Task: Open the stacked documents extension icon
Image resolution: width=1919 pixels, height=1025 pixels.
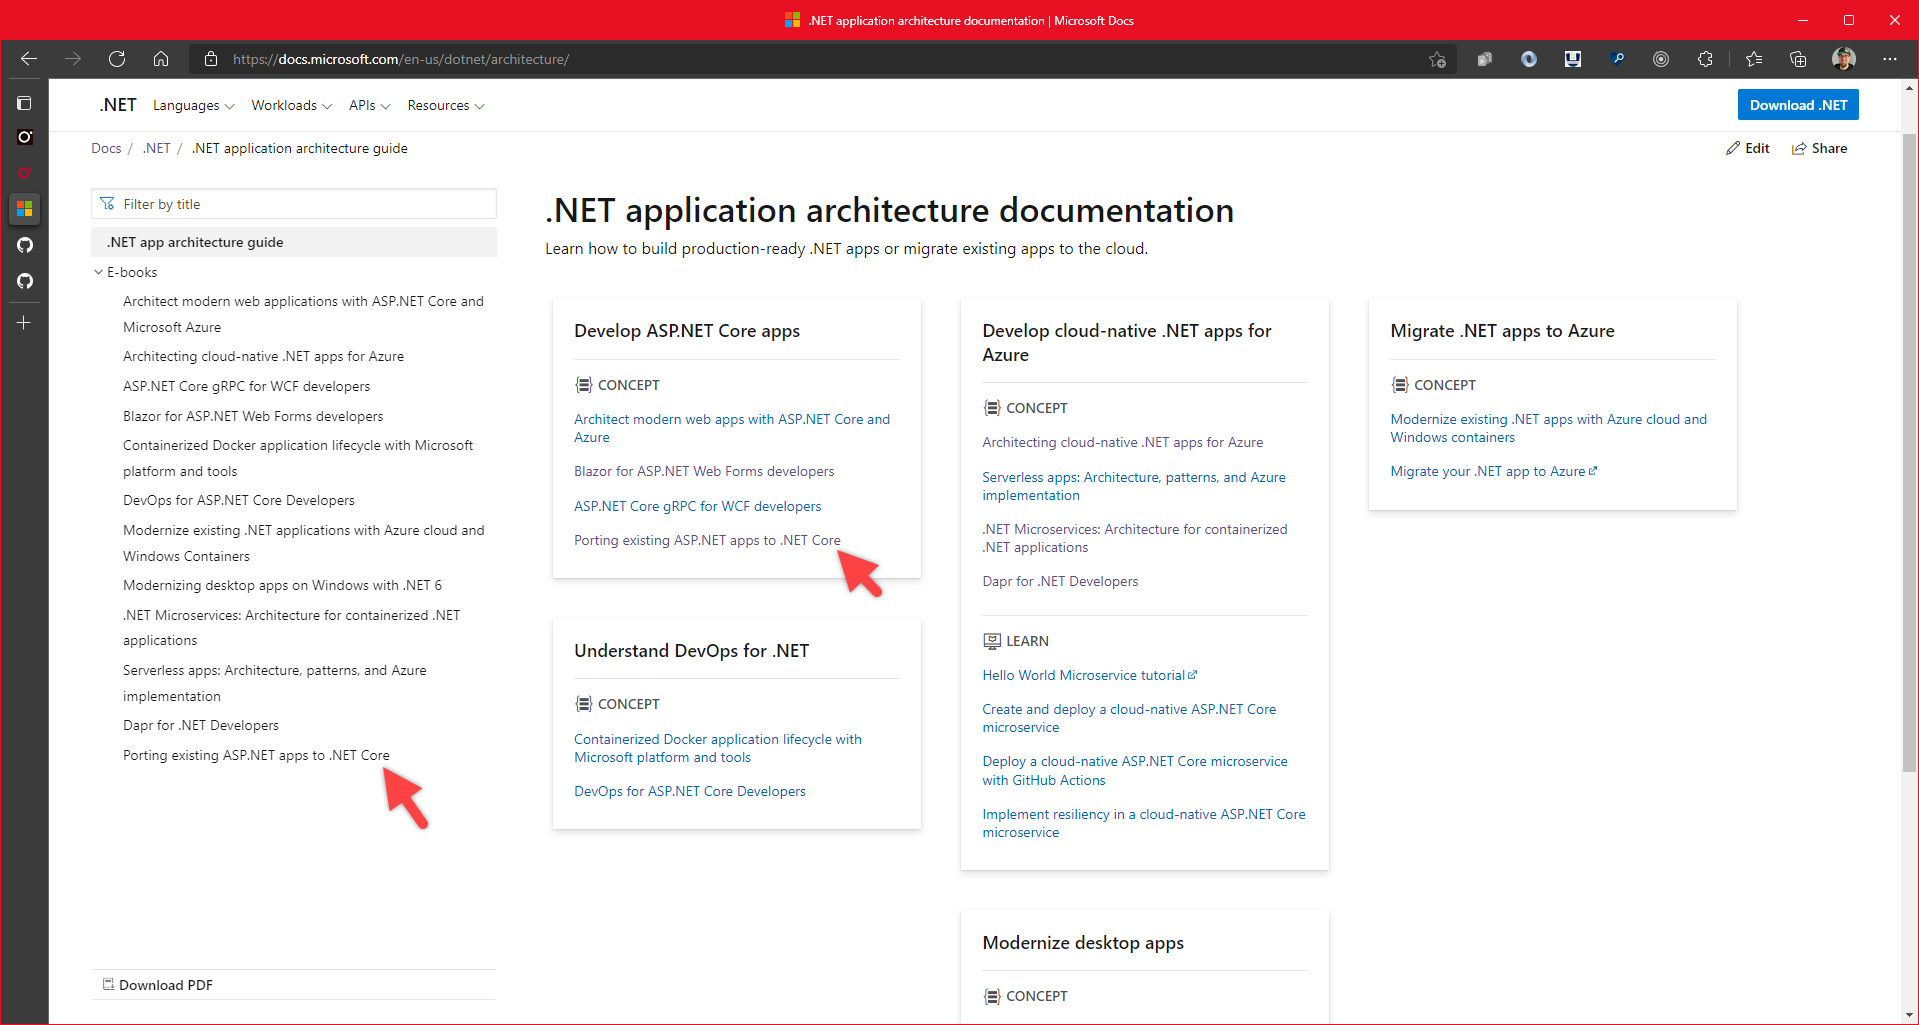Action: 1485,60
